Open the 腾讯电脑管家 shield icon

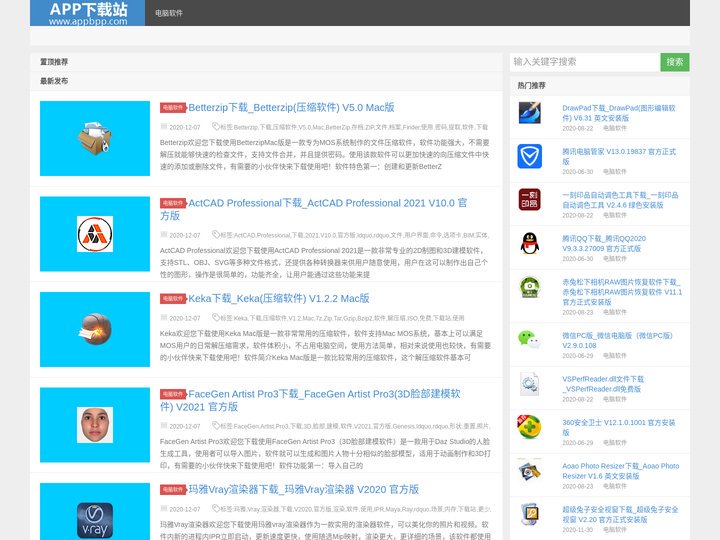point(529,156)
